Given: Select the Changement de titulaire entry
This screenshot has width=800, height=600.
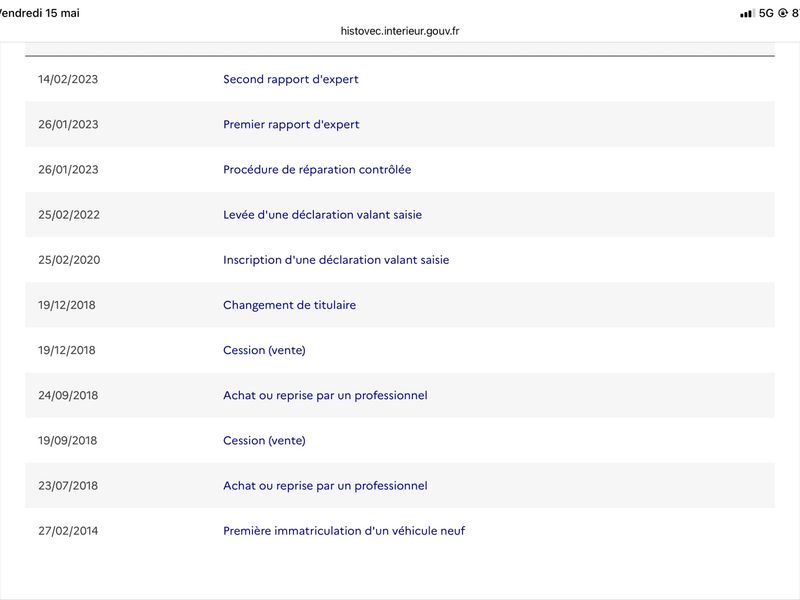Looking at the screenshot, I should [x=289, y=305].
